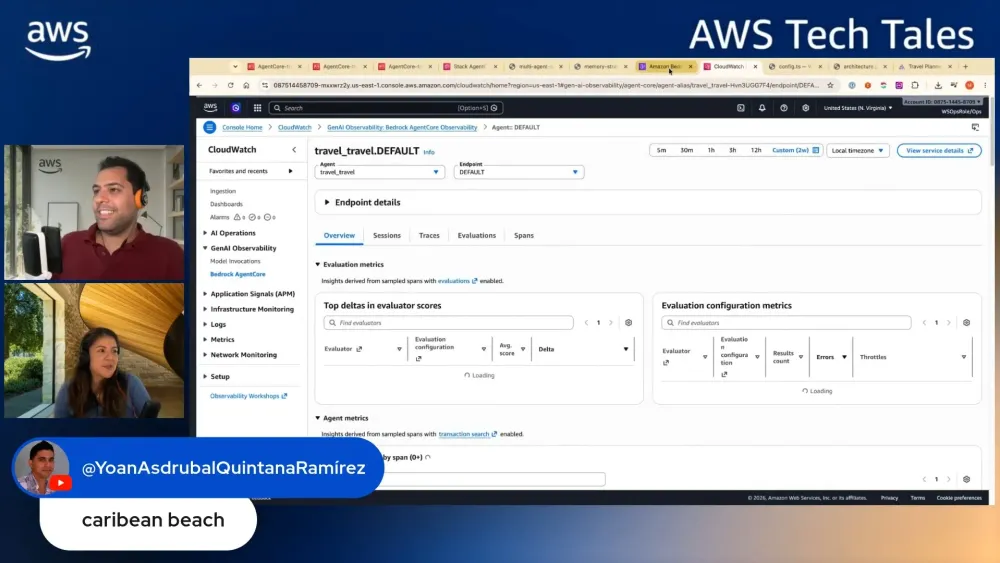1000x563 pixels.
Task: Open the custom time range calendar icon
Action: click(x=816, y=150)
